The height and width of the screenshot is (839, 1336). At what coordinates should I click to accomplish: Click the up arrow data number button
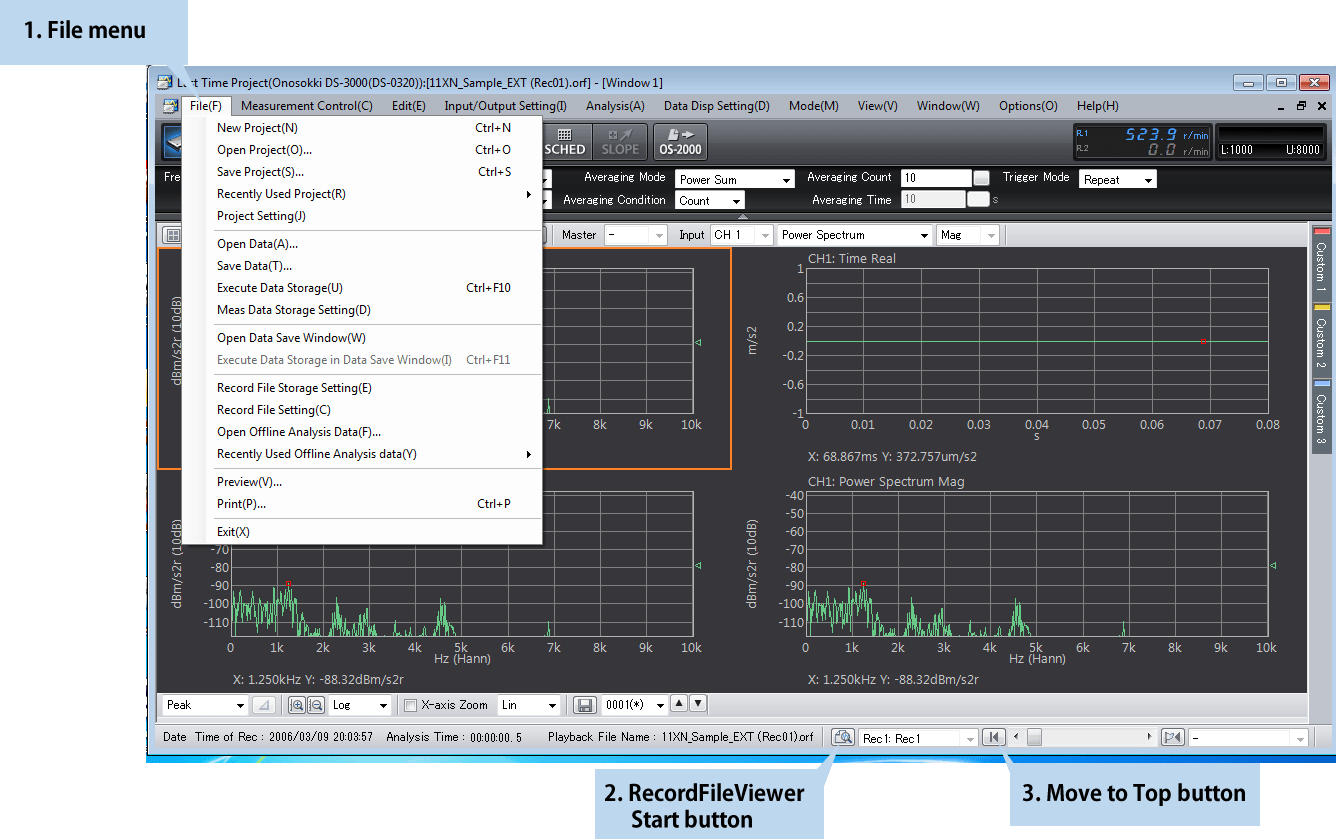680,704
